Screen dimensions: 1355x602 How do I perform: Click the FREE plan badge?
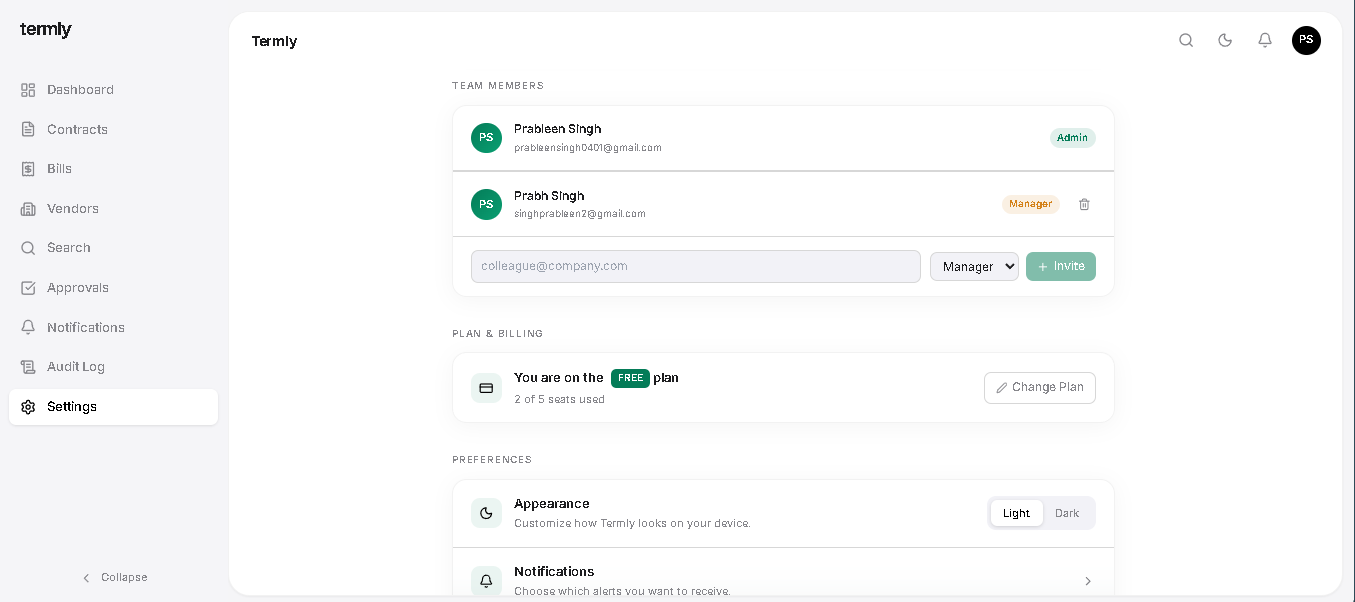(630, 378)
